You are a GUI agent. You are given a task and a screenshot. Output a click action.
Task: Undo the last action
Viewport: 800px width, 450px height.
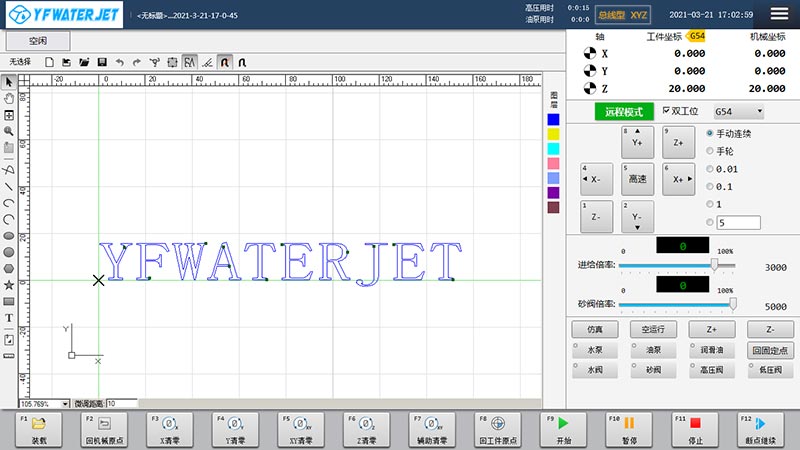pyautogui.click(x=119, y=62)
